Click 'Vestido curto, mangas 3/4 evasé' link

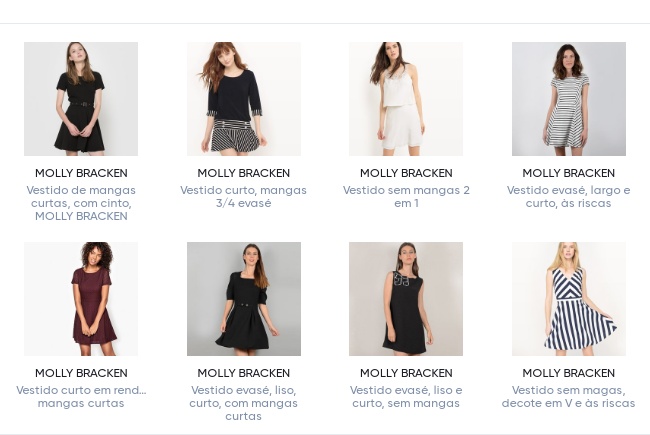coord(243,196)
